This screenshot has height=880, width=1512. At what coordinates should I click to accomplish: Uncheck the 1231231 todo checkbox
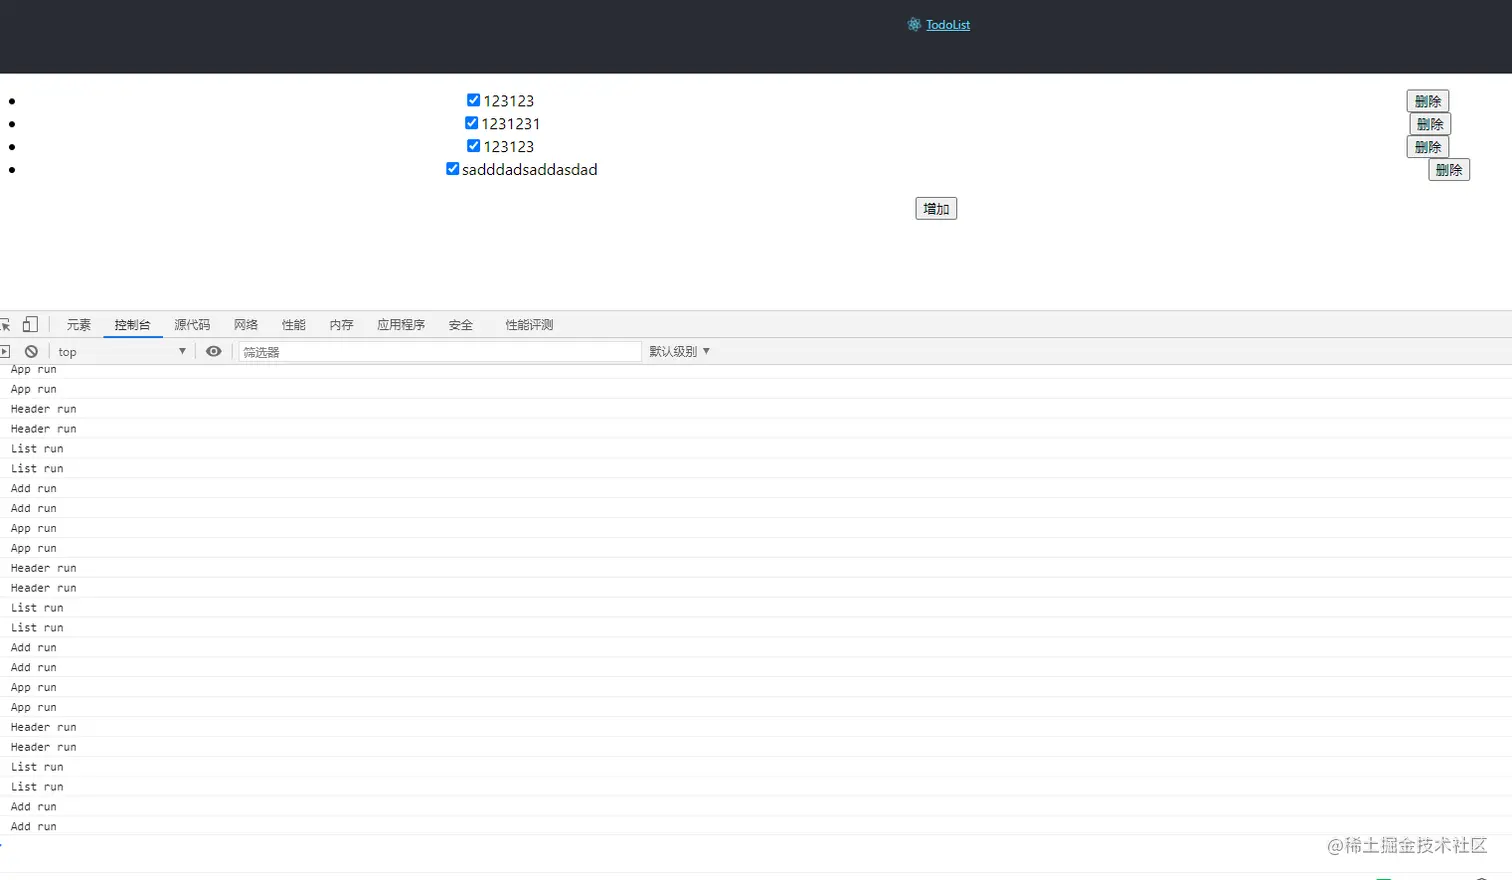tap(471, 123)
